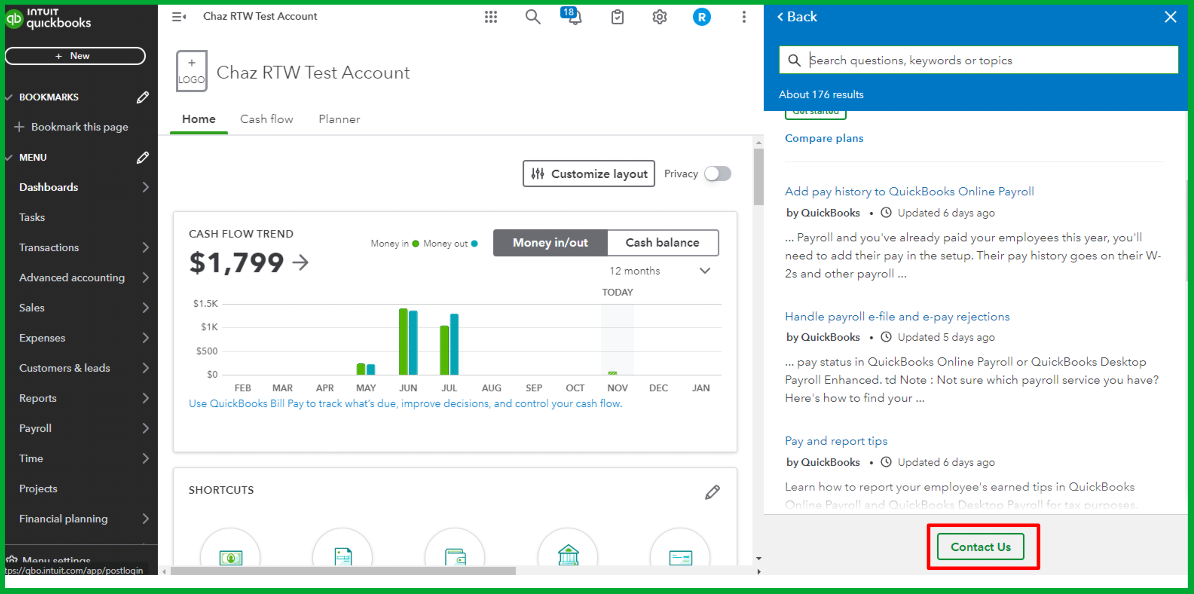Edit bookmarks using the pencil icon
The width and height of the screenshot is (1194, 594).
click(142, 97)
